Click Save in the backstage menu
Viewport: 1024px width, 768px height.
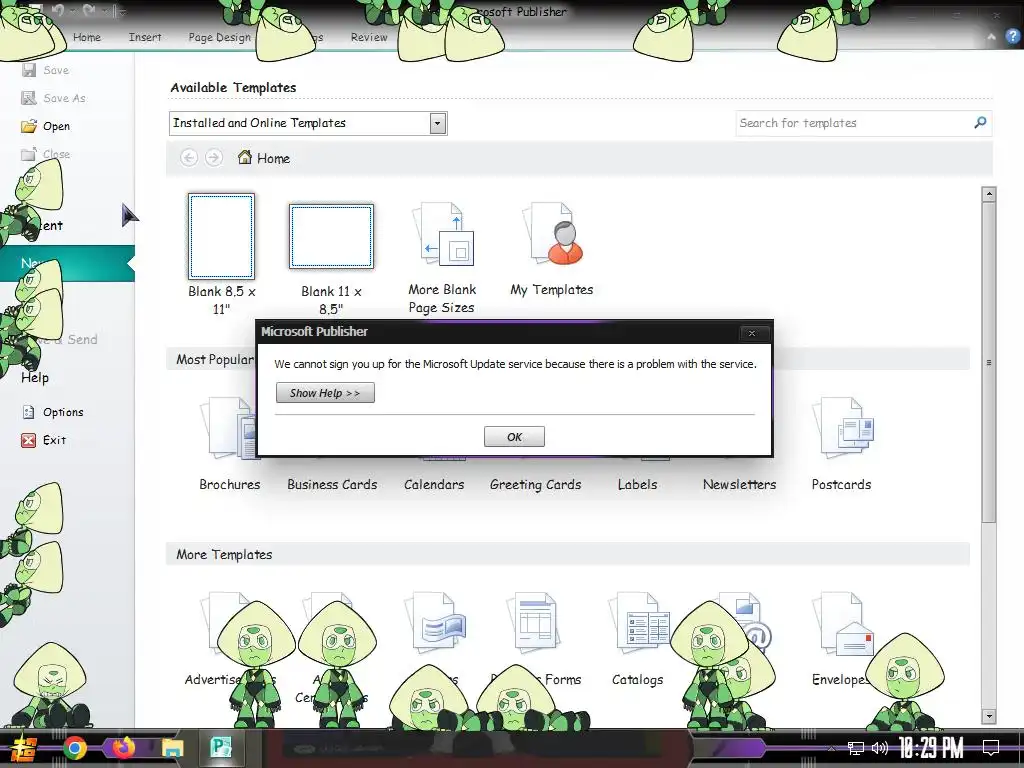pyautogui.click(x=46, y=70)
